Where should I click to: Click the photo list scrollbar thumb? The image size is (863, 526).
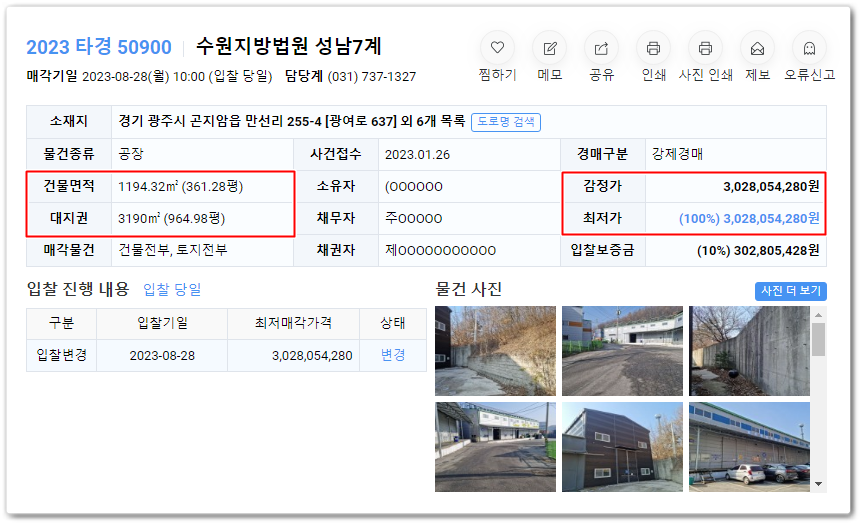tap(818, 339)
